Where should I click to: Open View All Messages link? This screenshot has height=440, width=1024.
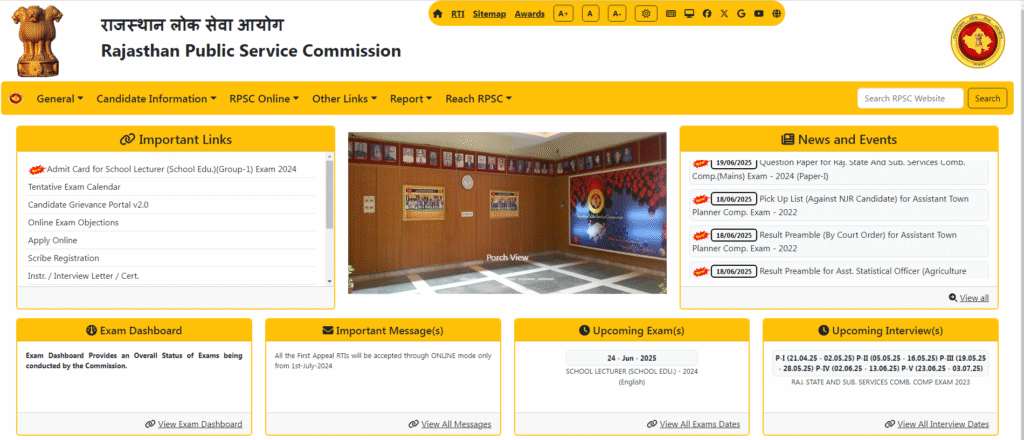tap(456, 424)
